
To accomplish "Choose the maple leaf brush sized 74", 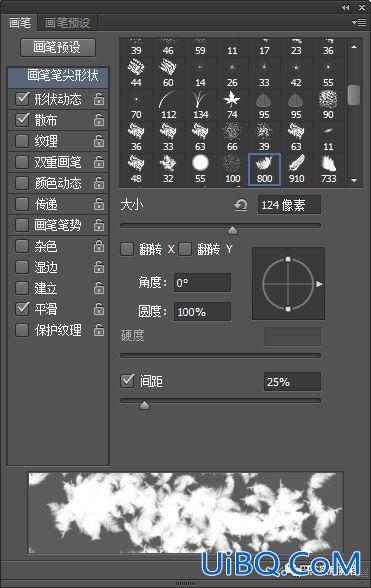I will (x=232, y=105).
